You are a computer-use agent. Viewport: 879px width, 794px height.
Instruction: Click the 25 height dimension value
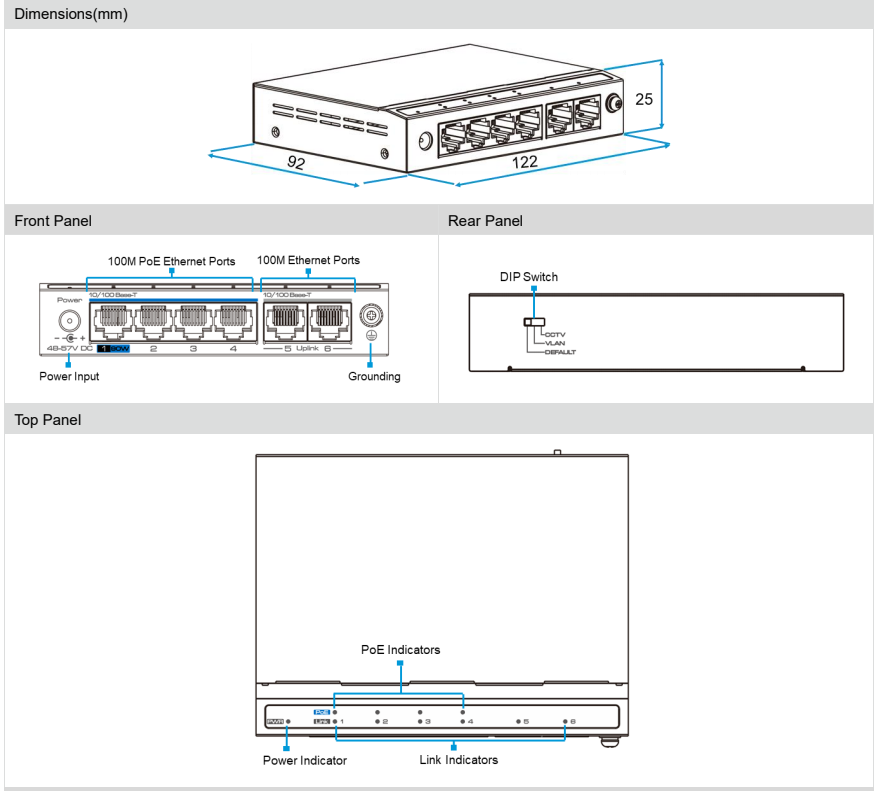coord(644,99)
